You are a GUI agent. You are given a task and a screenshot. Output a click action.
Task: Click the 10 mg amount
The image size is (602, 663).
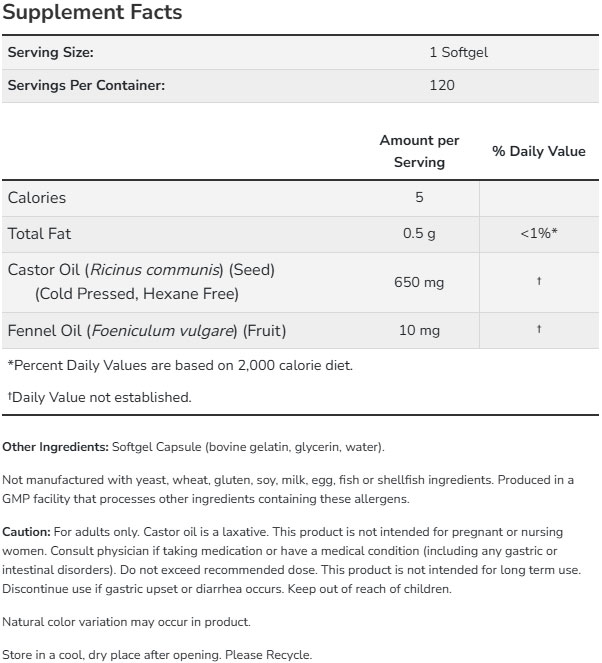pos(419,330)
